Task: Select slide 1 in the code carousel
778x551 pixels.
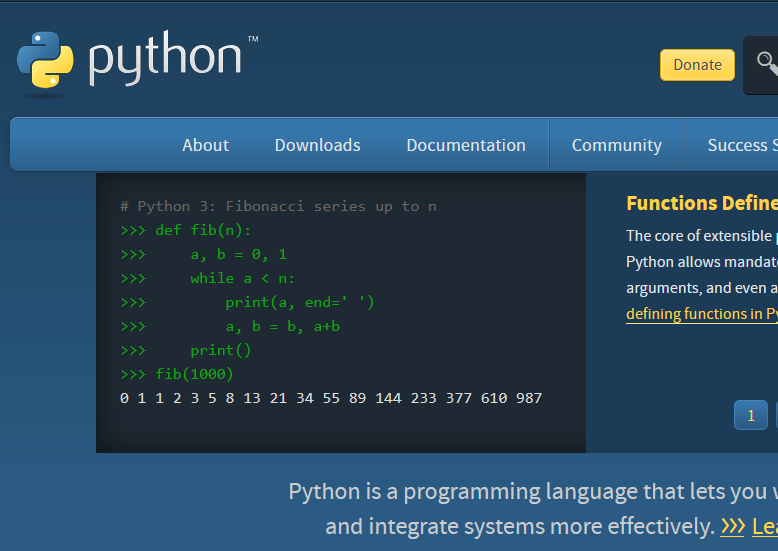Action: coord(751,415)
